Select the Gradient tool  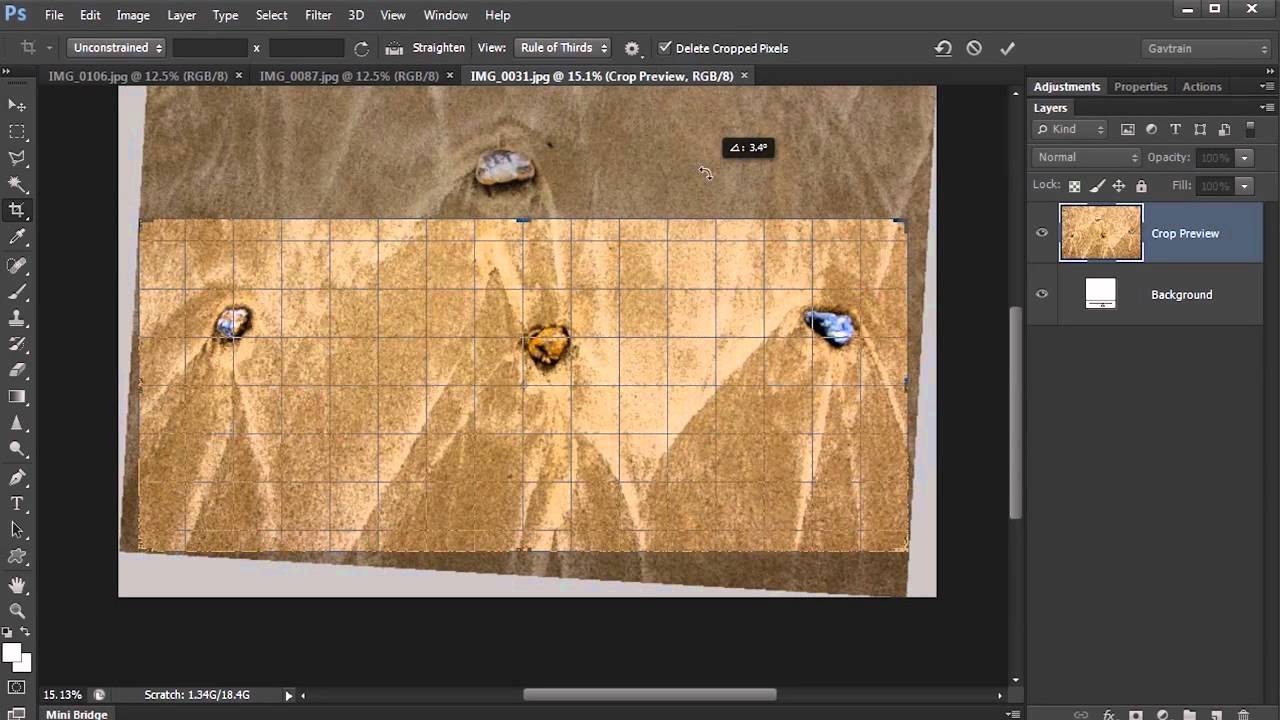tap(17, 398)
